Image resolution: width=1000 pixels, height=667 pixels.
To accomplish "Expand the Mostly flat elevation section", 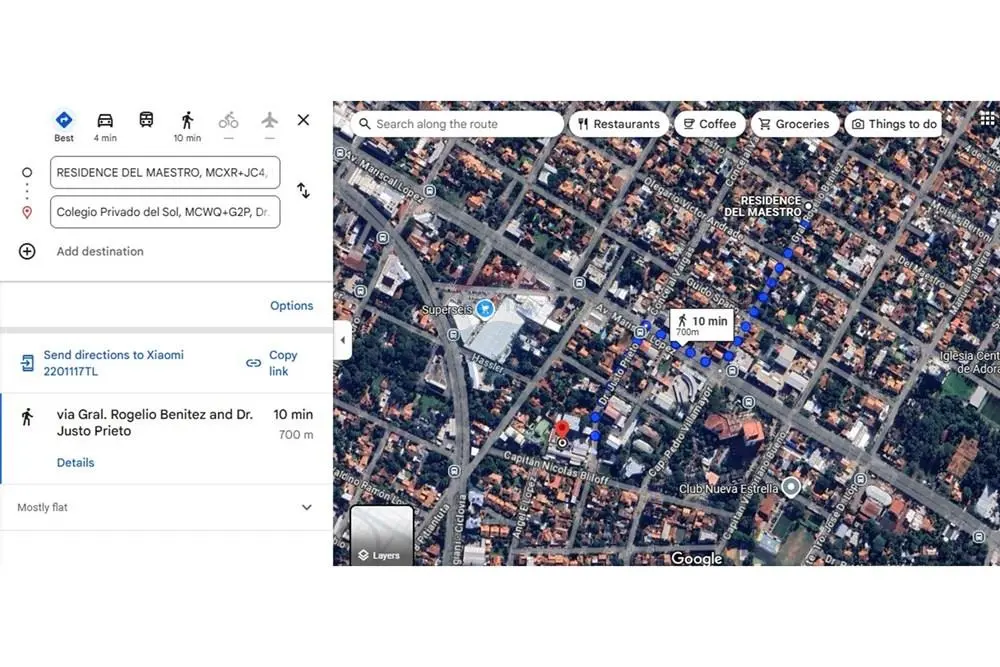I will (307, 508).
